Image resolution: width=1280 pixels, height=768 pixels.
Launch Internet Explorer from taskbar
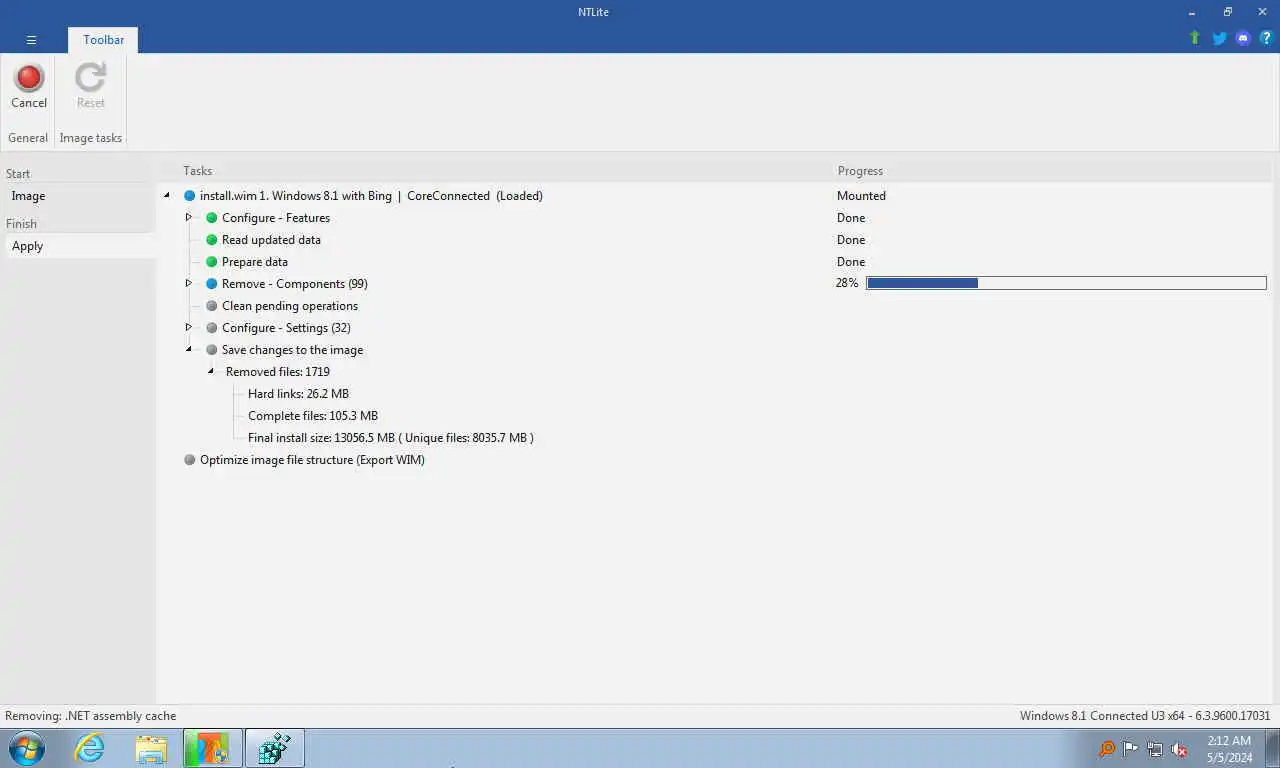click(89, 748)
